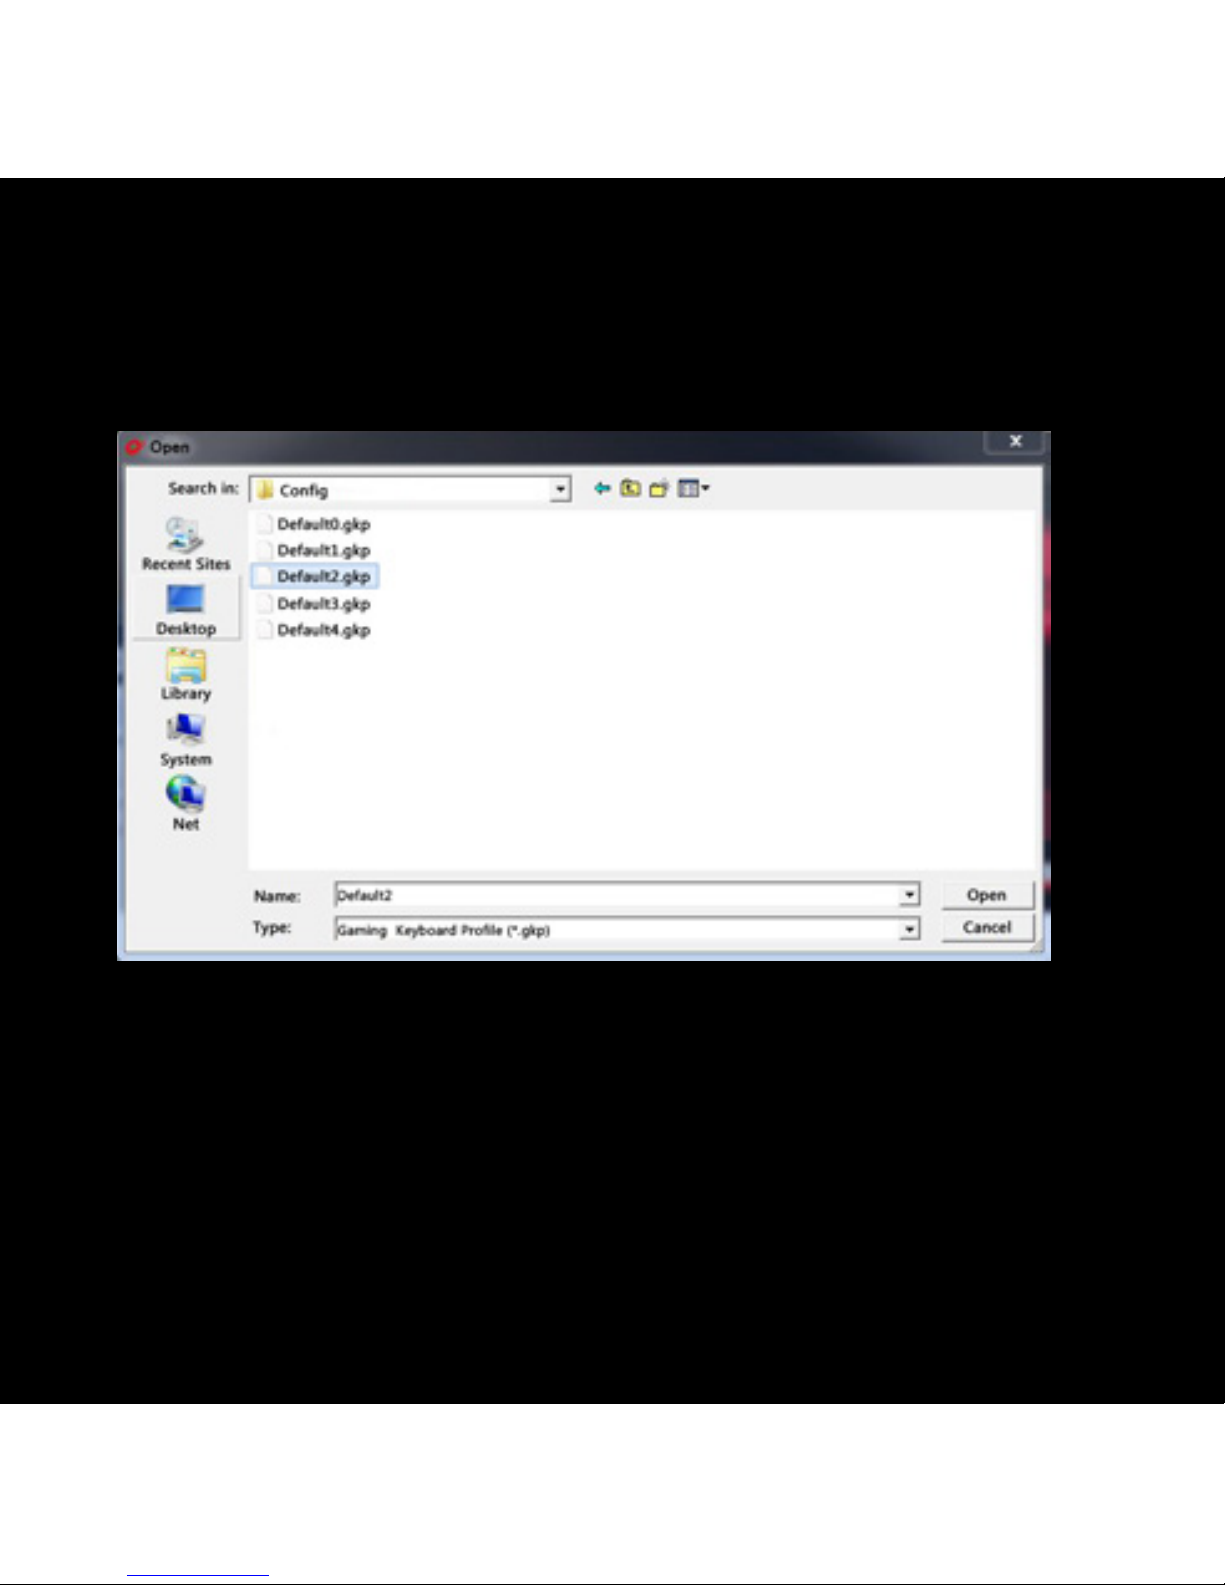Expand the Type filter dropdown arrow

tap(909, 930)
